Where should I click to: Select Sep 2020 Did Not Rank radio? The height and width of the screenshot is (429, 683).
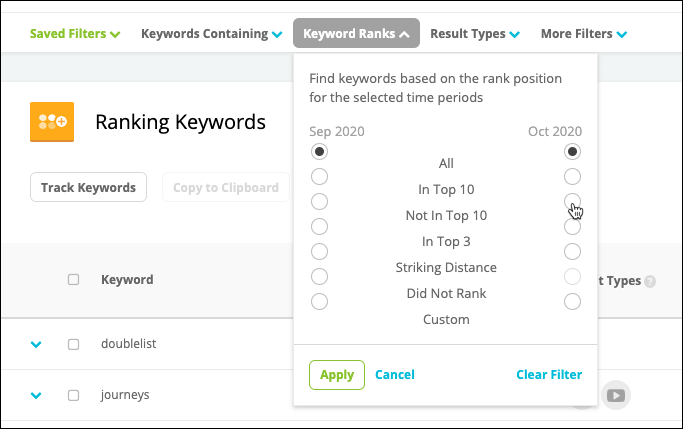(319, 277)
